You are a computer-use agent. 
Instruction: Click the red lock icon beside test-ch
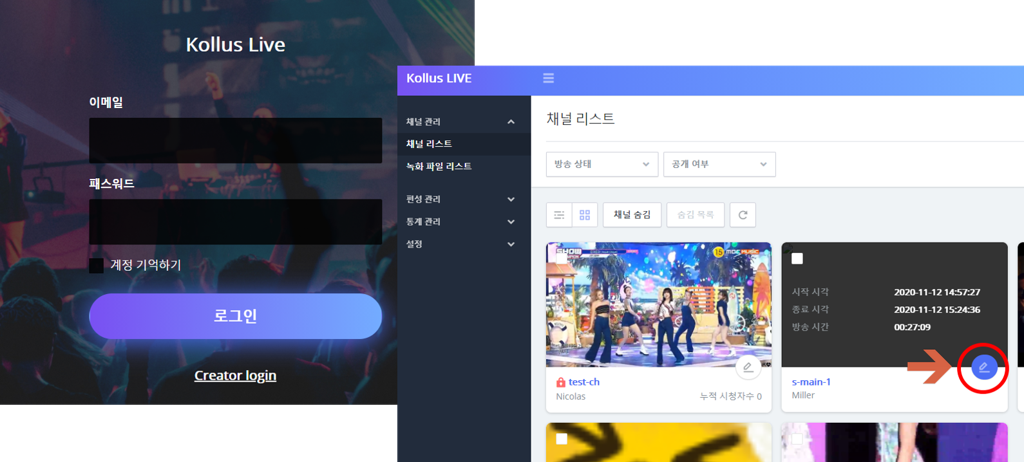pyautogui.click(x=561, y=382)
